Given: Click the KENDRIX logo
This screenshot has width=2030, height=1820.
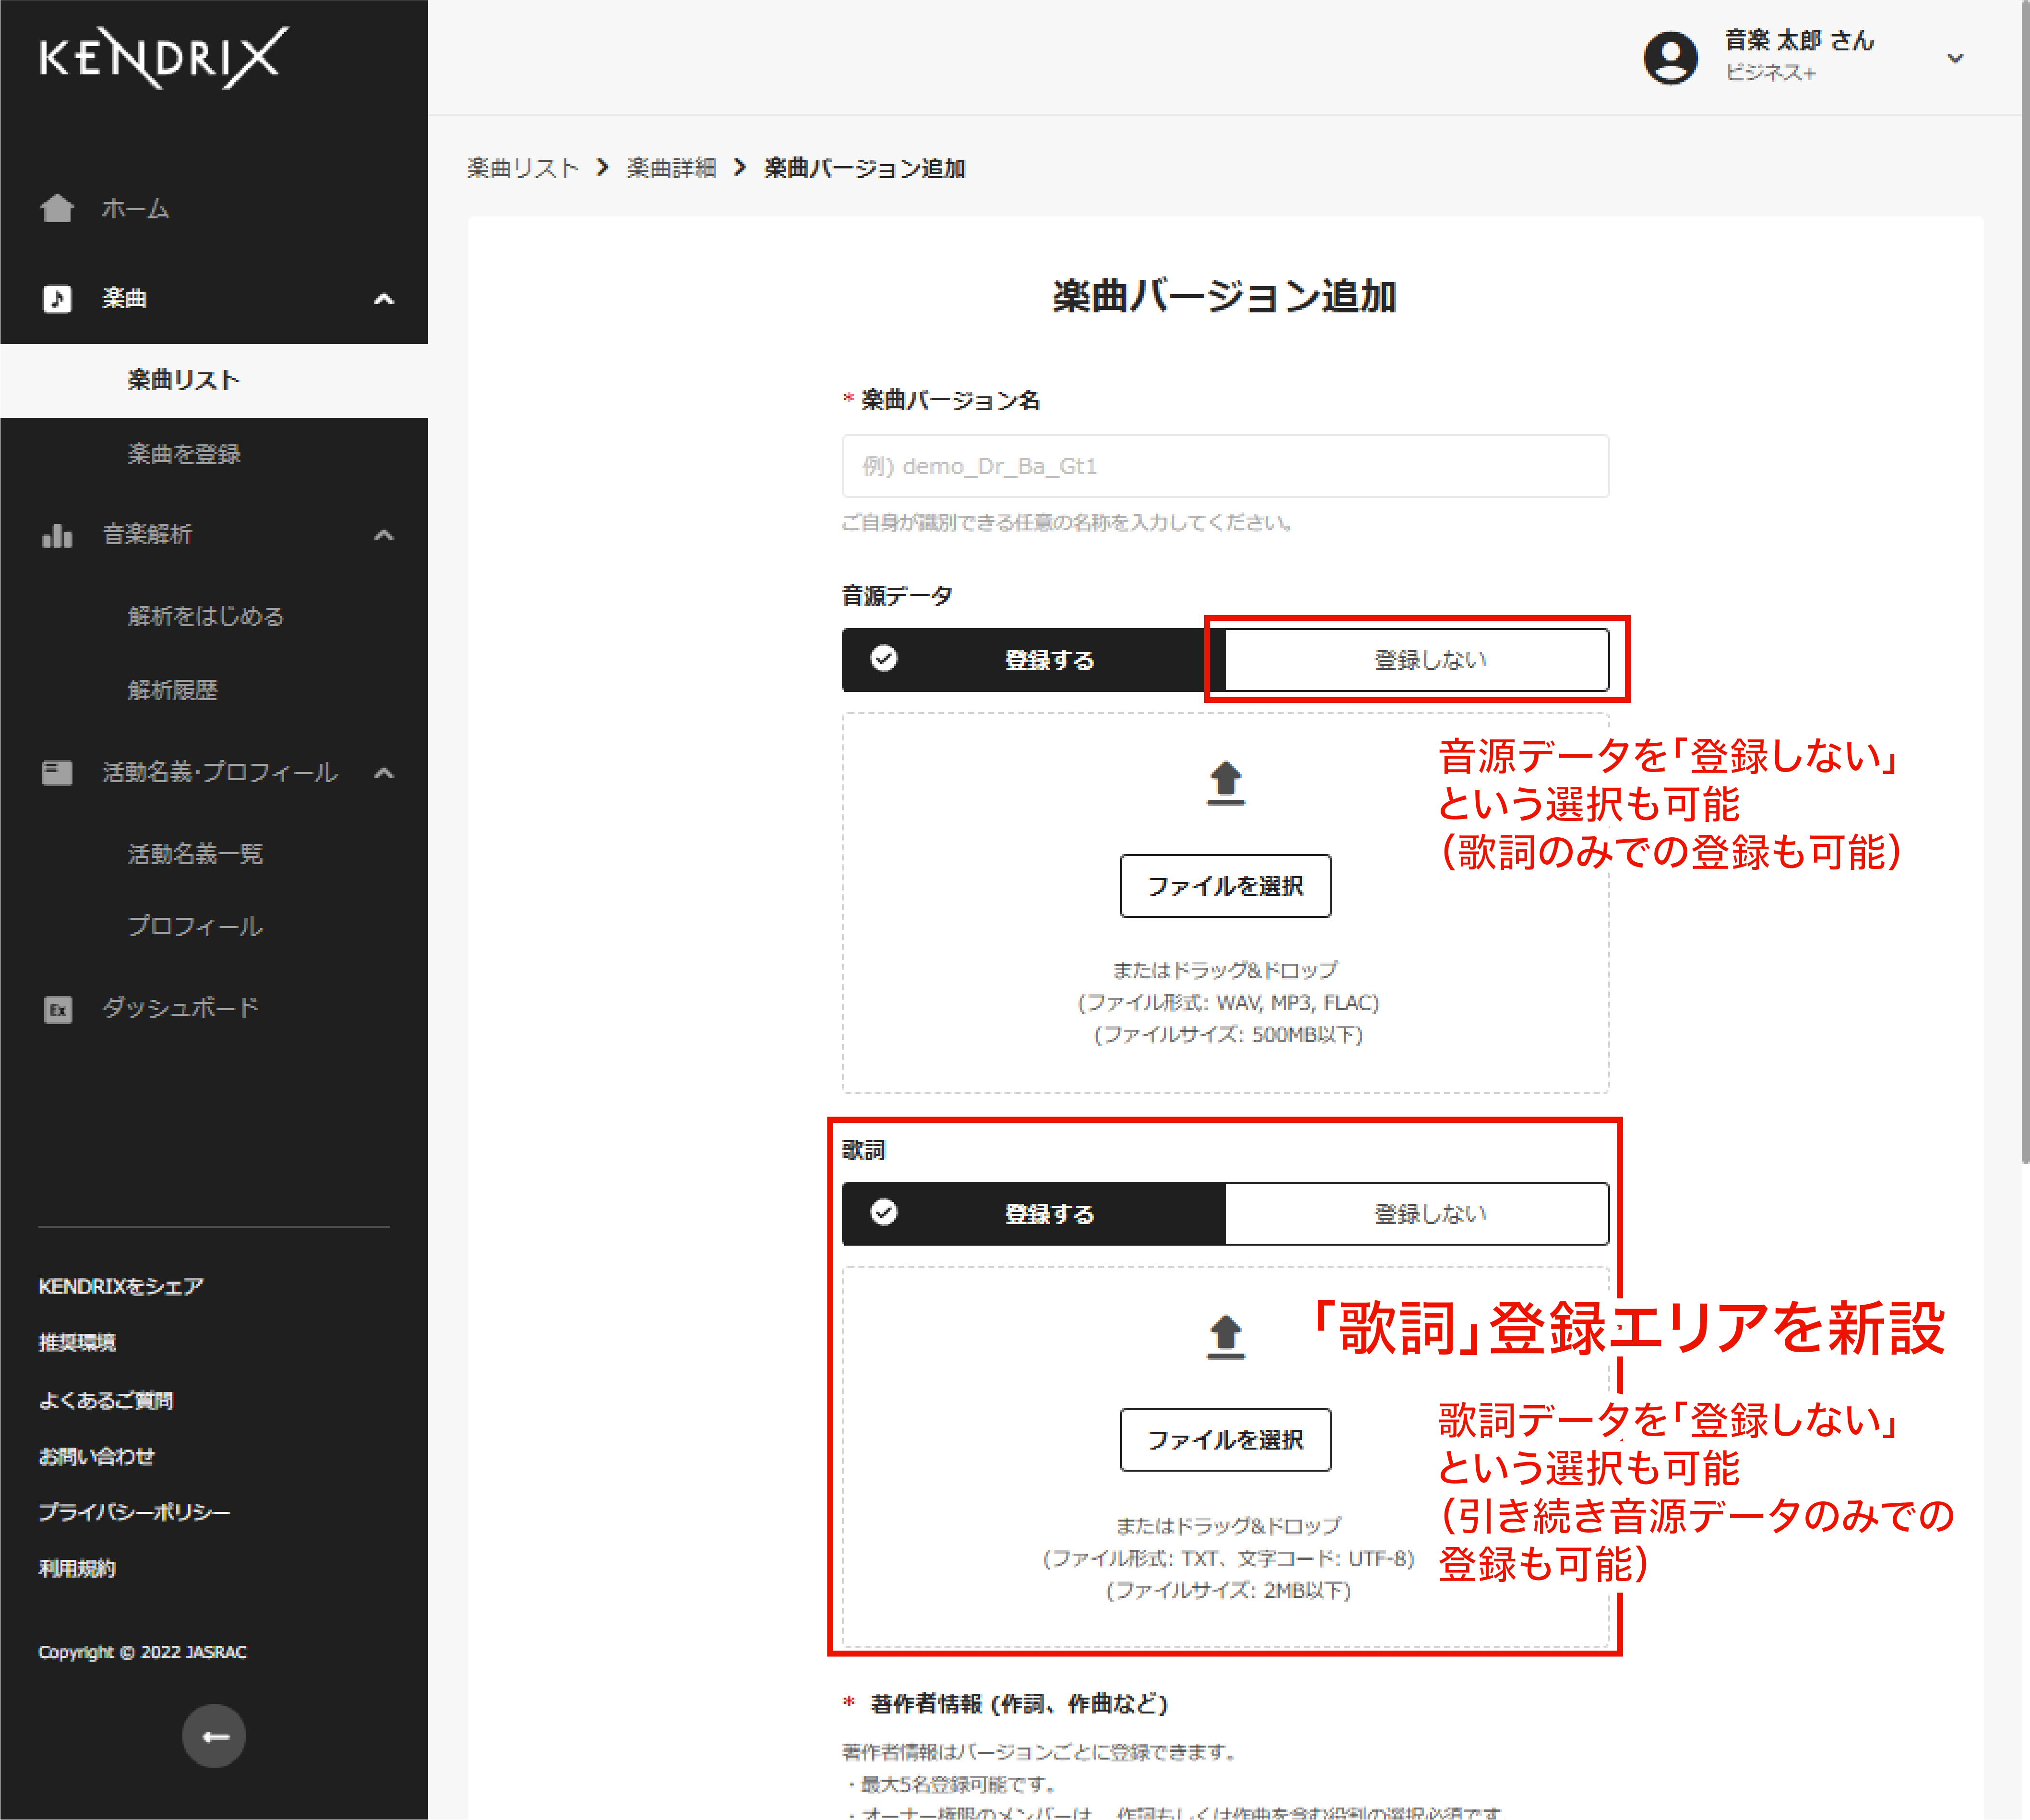Looking at the screenshot, I should pyautogui.click(x=164, y=58).
